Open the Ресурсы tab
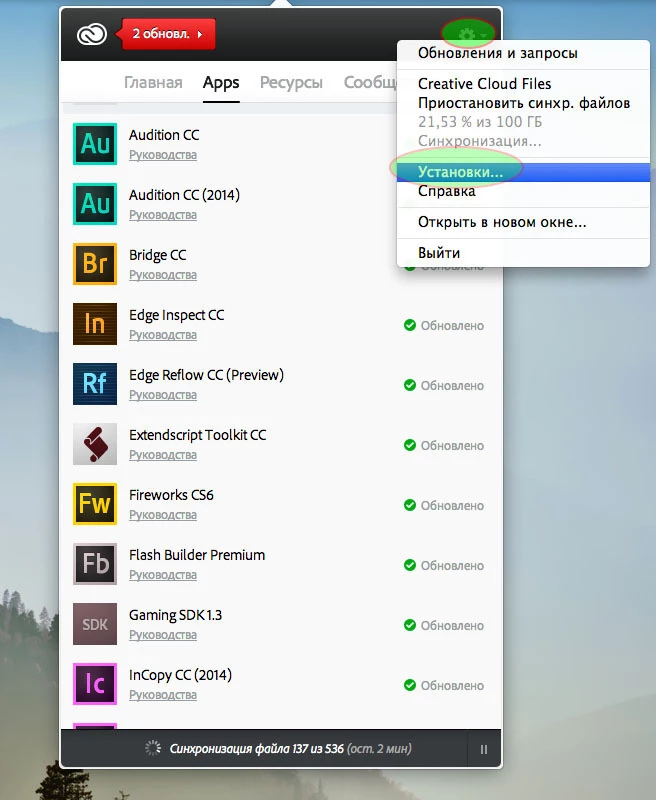 click(x=291, y=83)
